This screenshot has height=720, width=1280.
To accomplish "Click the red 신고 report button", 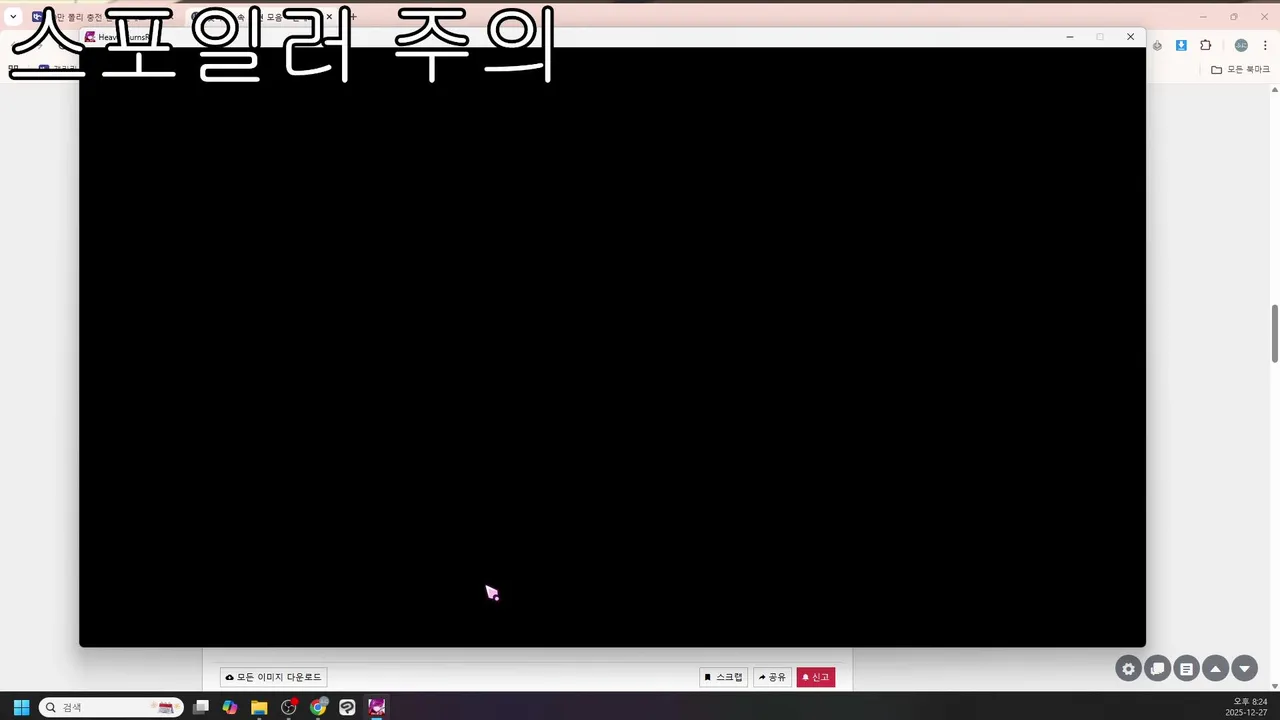I will [x=815, y=677].
